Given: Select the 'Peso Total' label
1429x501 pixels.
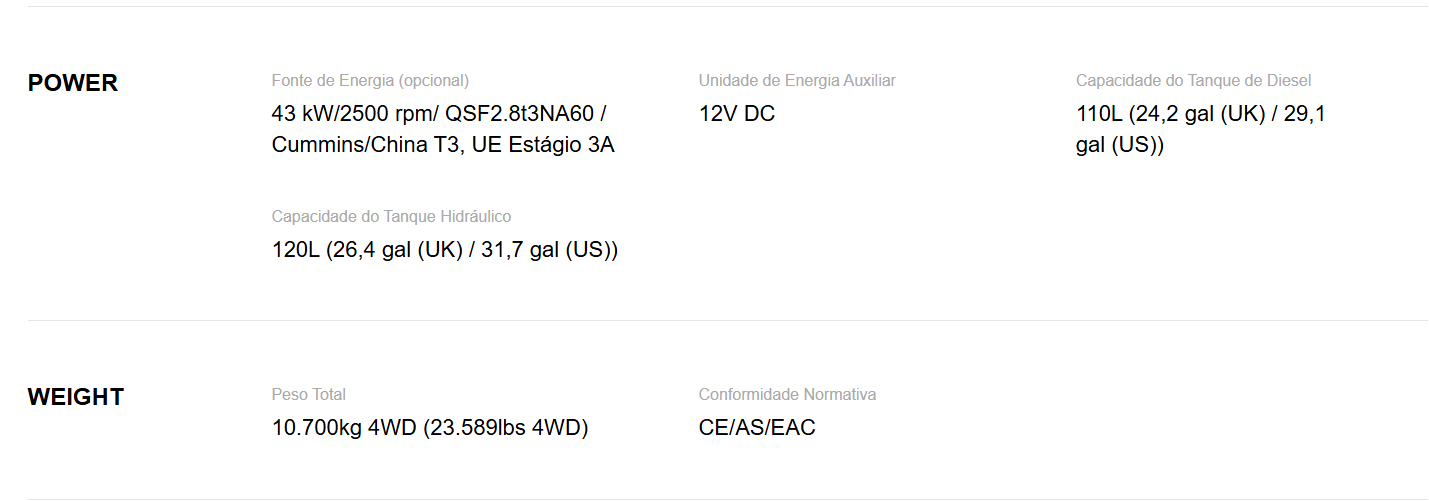Looking at the screenshot, I should (x=309, y=394).
